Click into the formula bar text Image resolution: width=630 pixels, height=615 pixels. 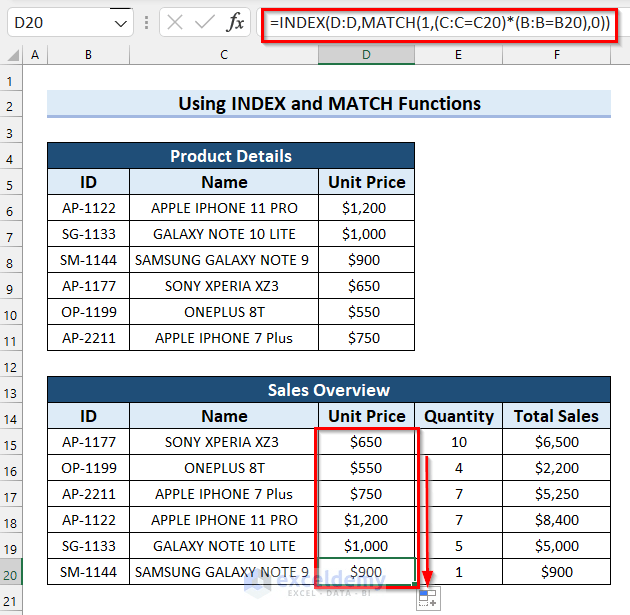440,22
